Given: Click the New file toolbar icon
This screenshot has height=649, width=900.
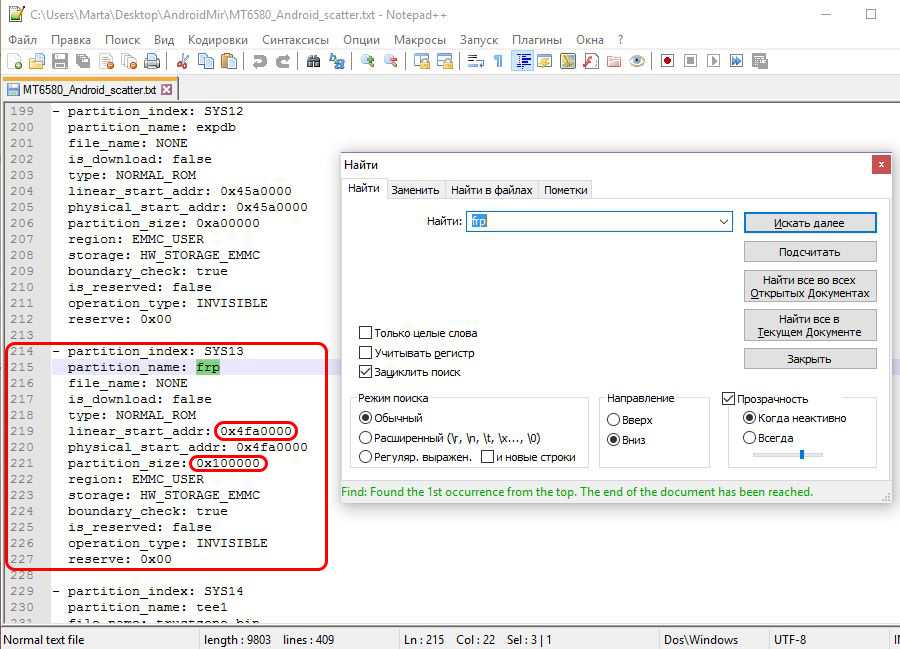Looking at the screenshot, I should point(13,61).
